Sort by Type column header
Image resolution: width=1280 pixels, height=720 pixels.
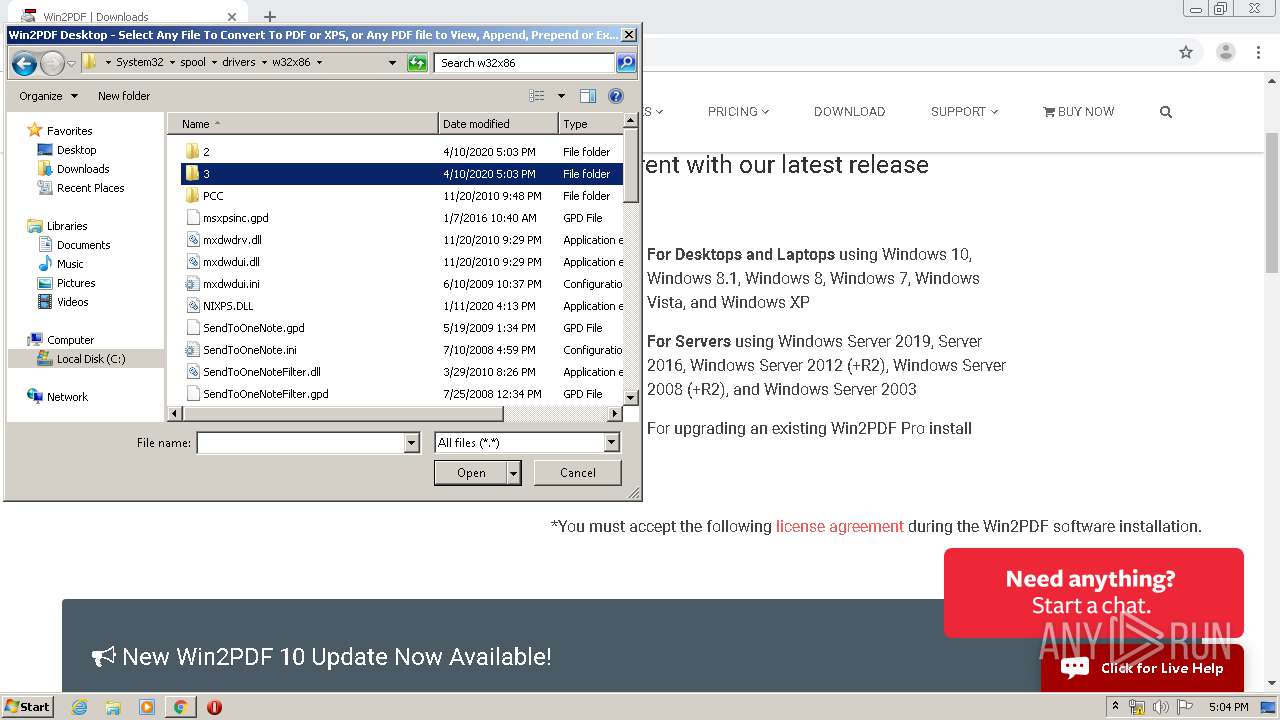(x=590, y=124)
